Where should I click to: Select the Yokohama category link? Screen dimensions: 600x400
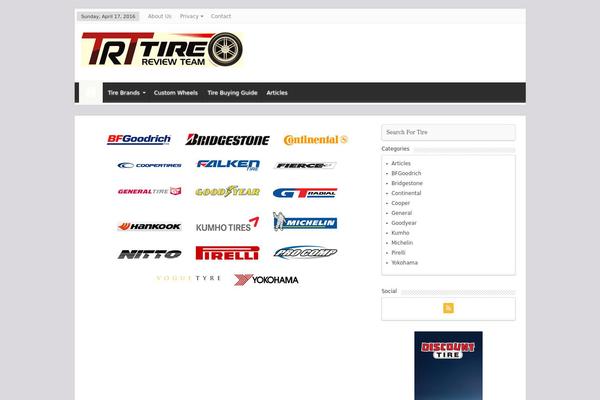point(404,263)
